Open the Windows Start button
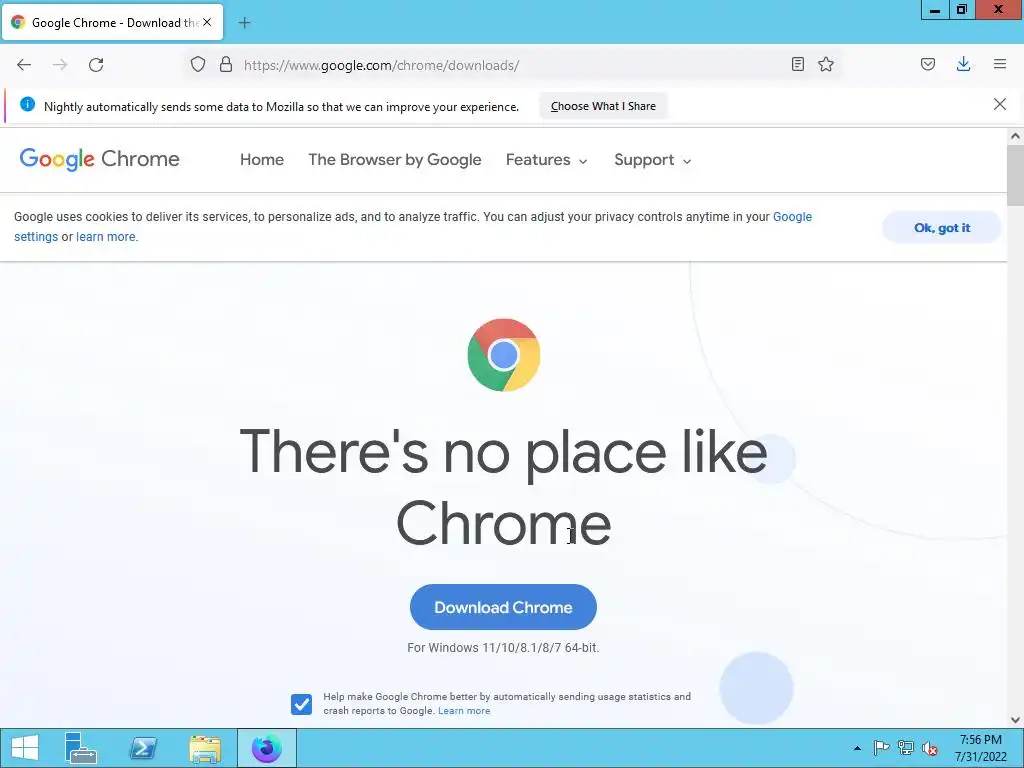The image size is (1024, 768). [24, 748]
